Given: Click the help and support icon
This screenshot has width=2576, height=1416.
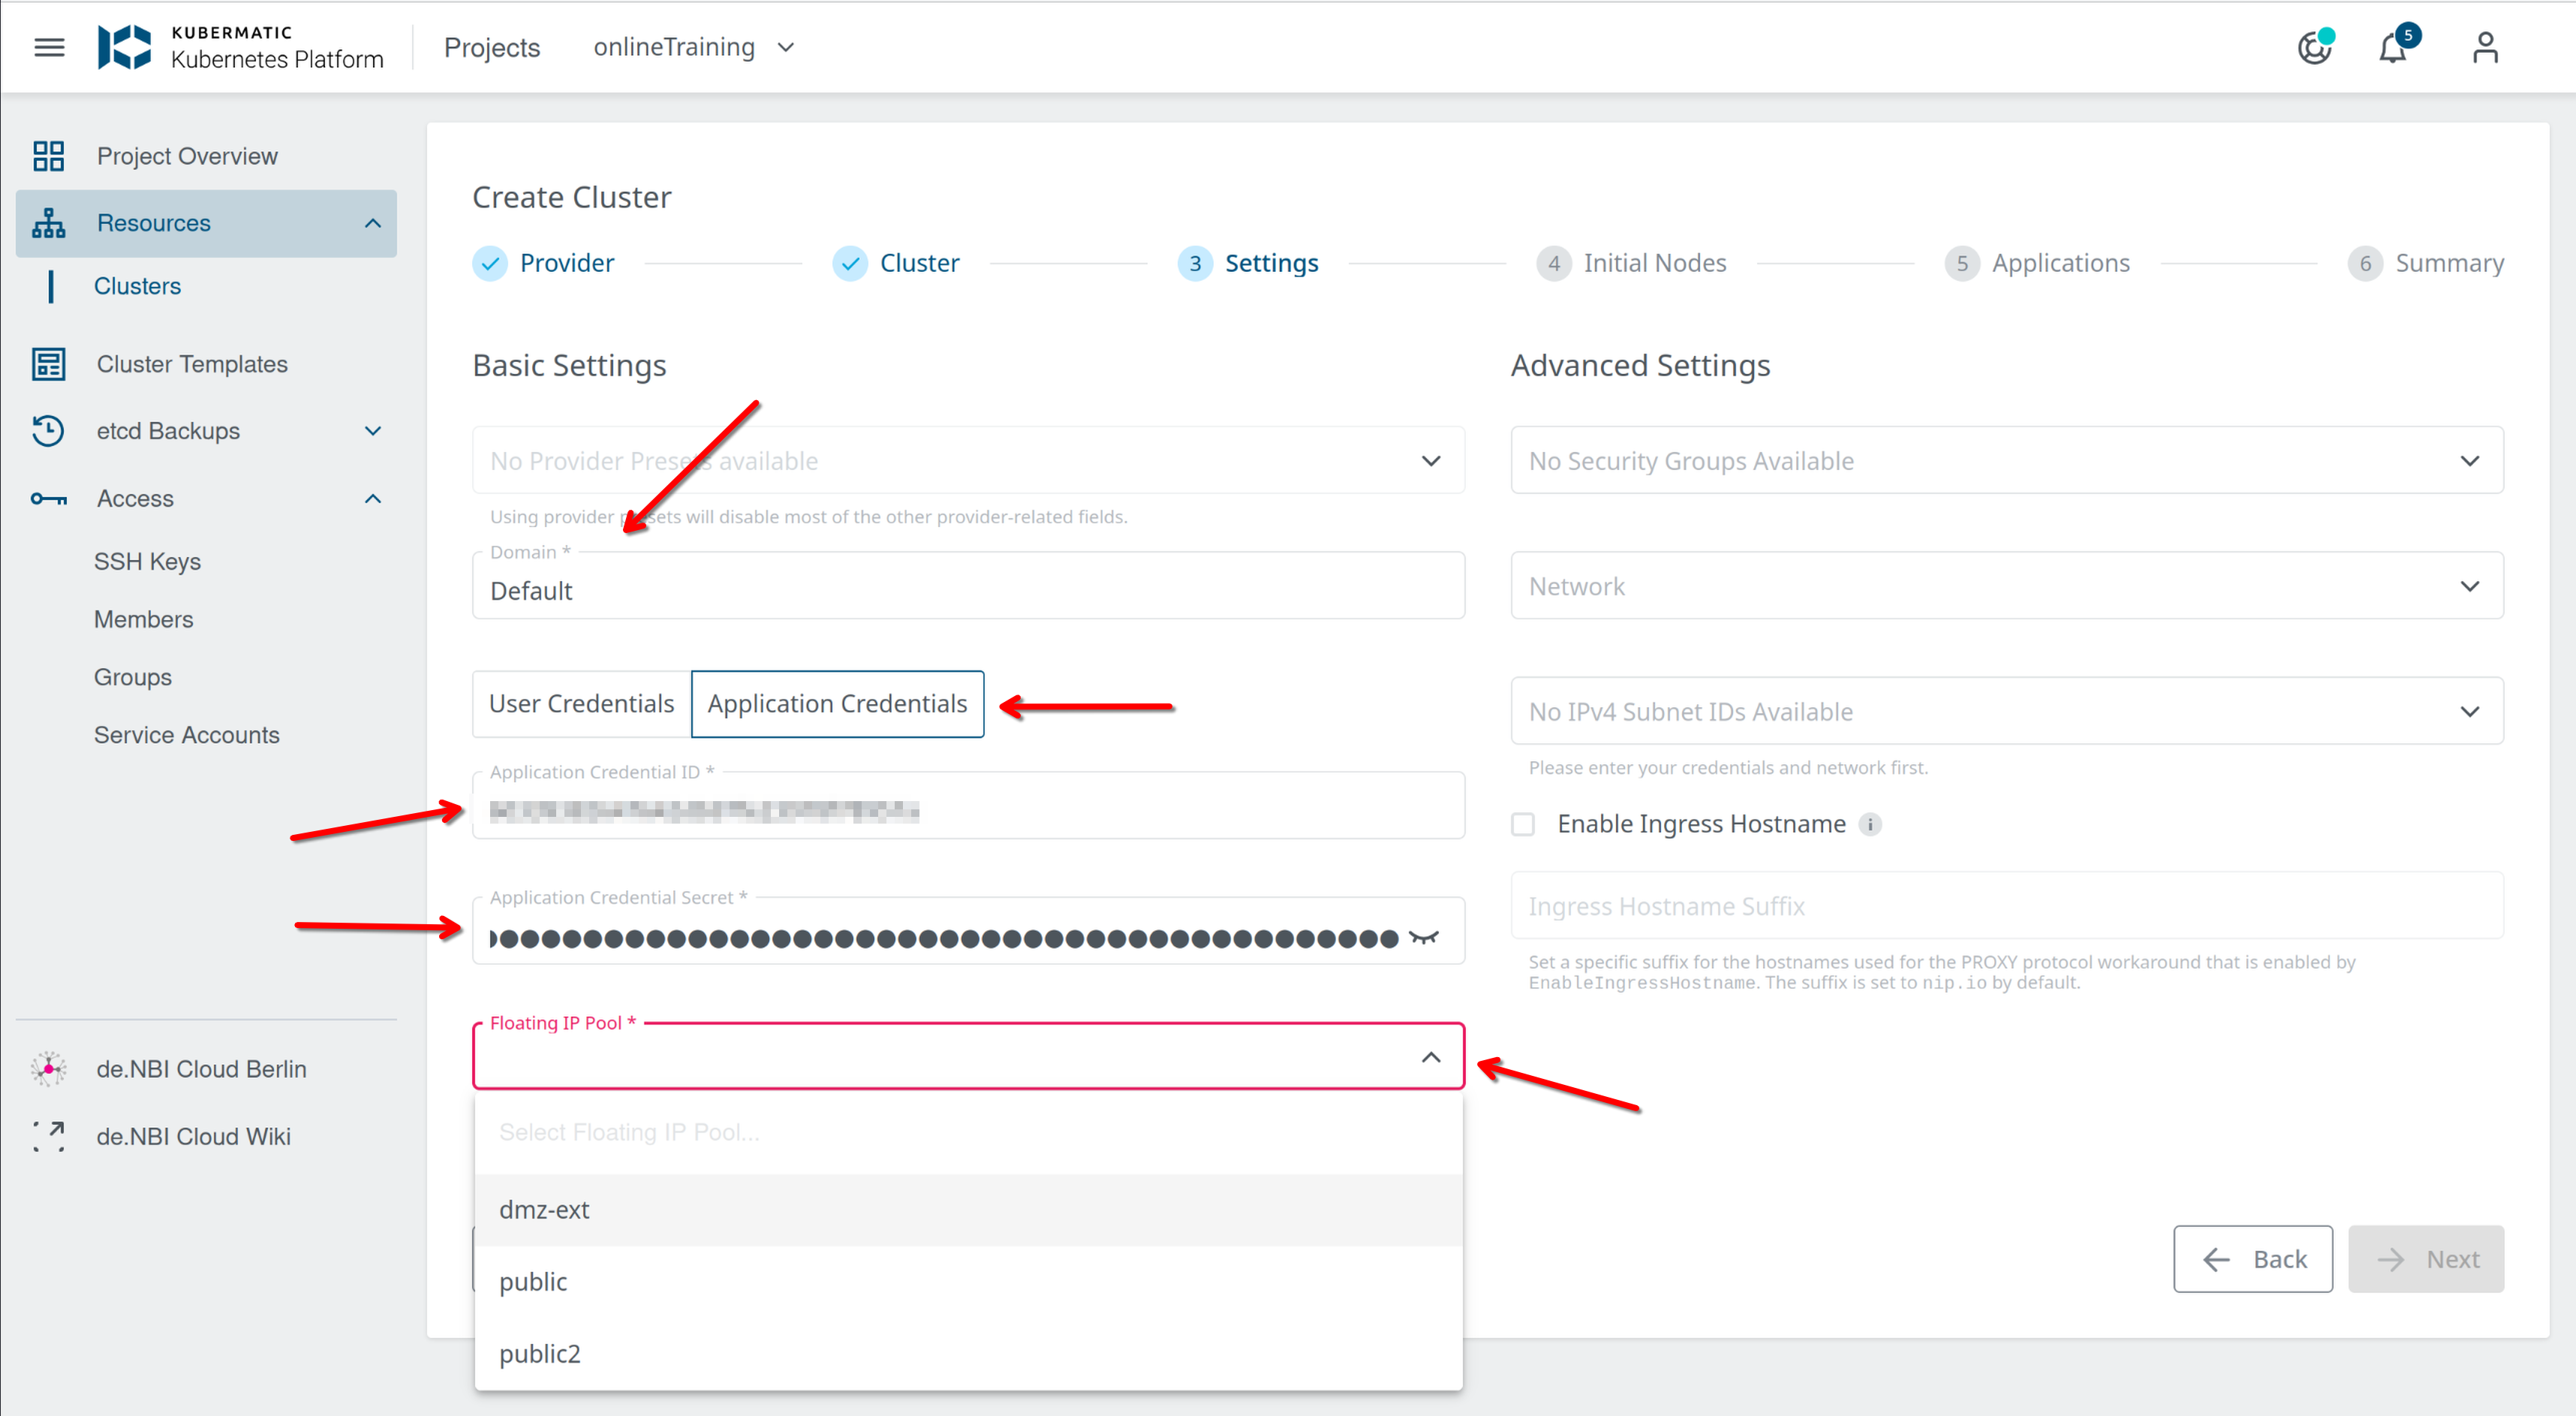Looking at the screenshot, I should tap(2313, 47).
